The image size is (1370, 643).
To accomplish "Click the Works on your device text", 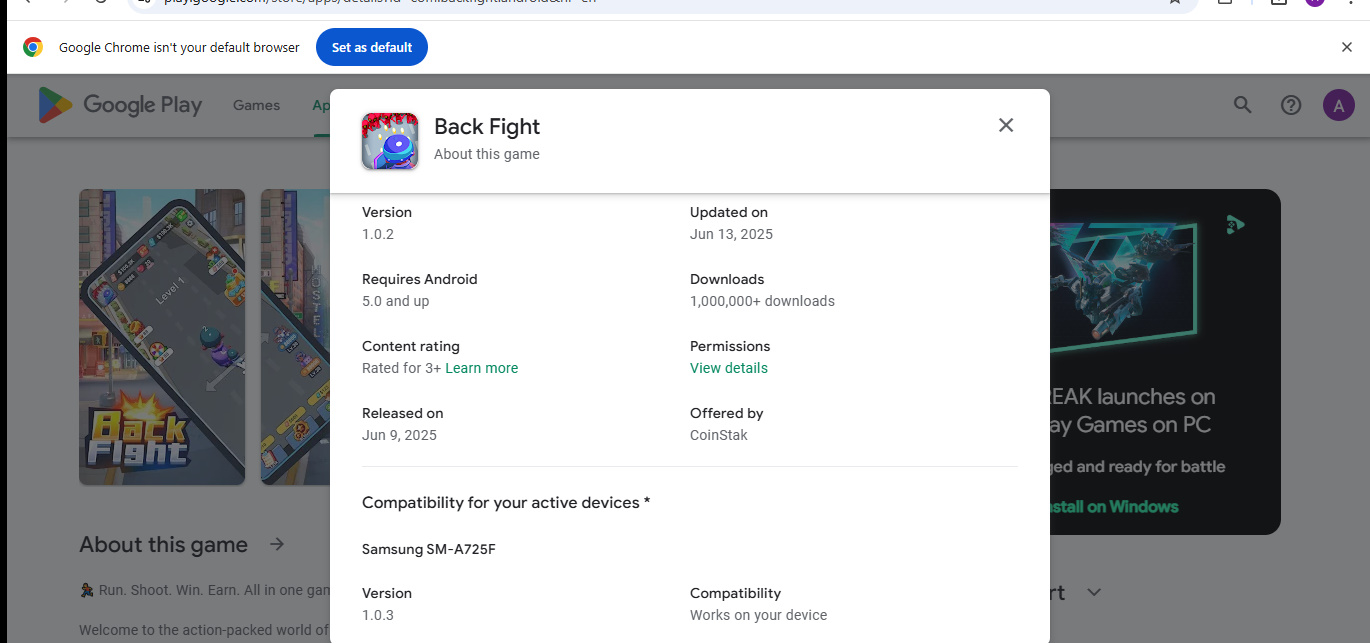I will point(759,615).
